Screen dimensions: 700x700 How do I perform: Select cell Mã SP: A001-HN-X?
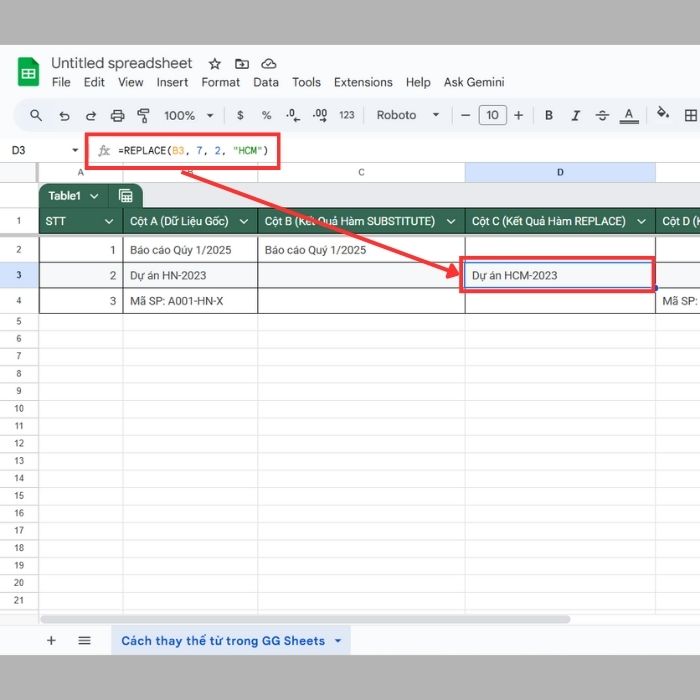190,301
